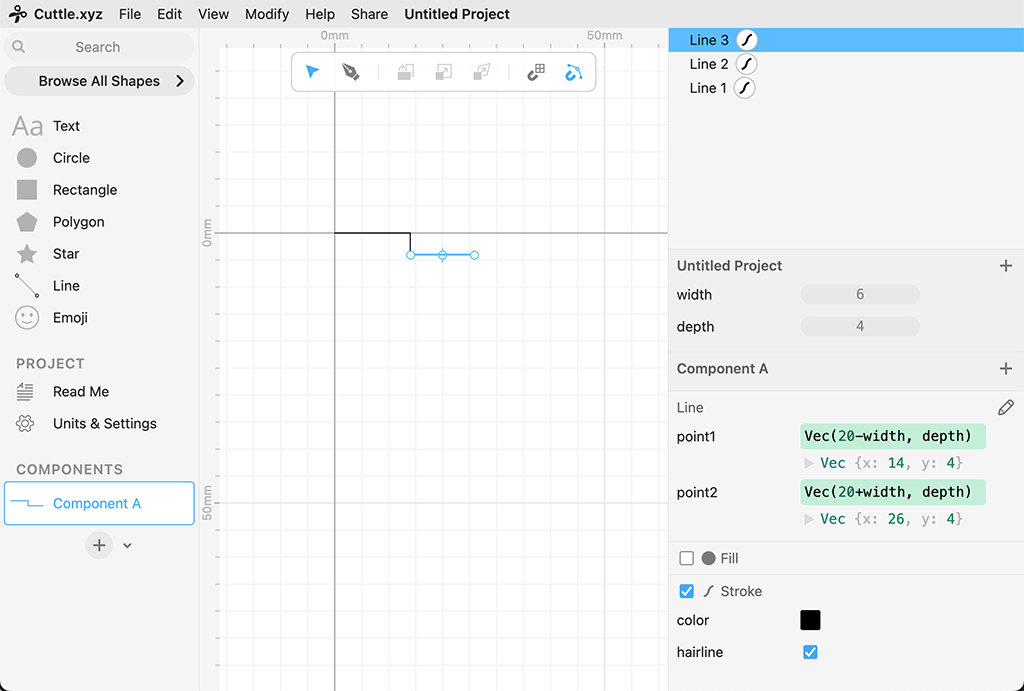Edit the point2 expression field

[x=893, y=492]
